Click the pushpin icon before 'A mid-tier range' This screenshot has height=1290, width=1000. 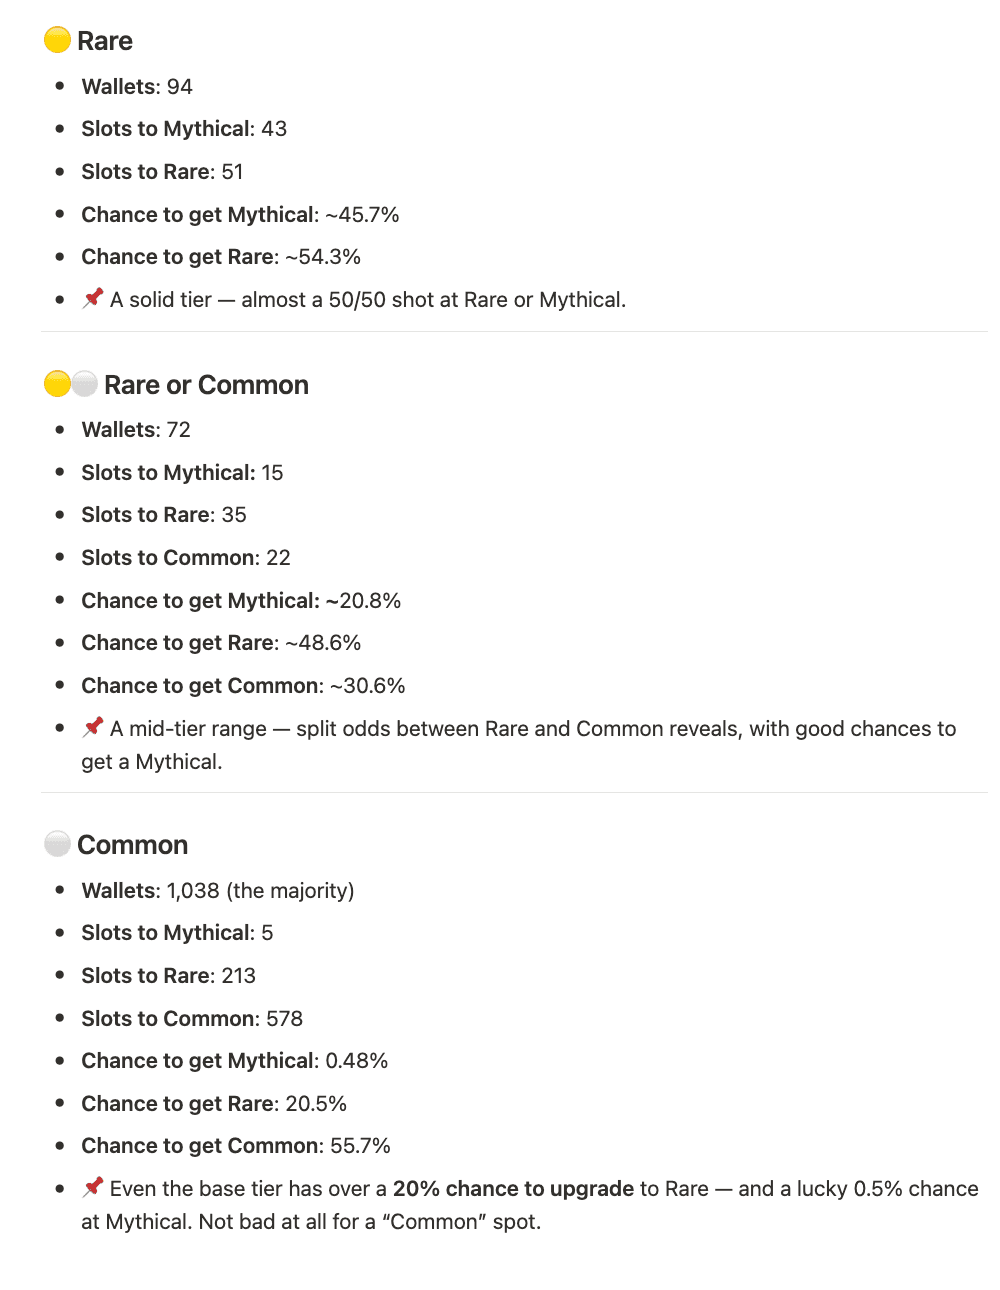click(x=93, y=727)
